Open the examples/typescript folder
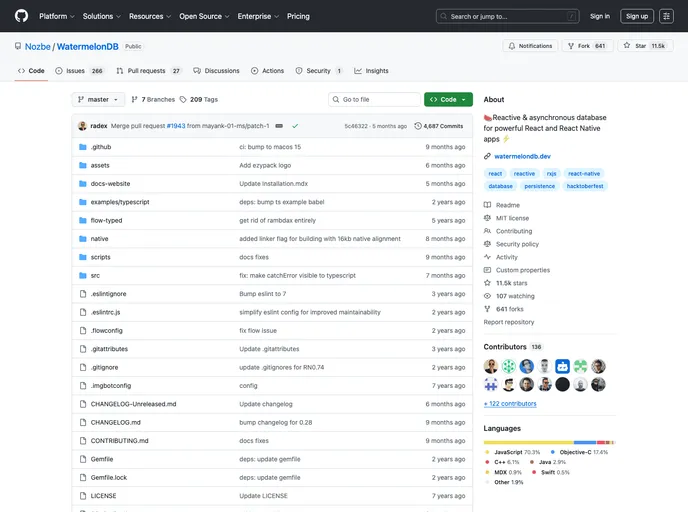 coord(120,202)
